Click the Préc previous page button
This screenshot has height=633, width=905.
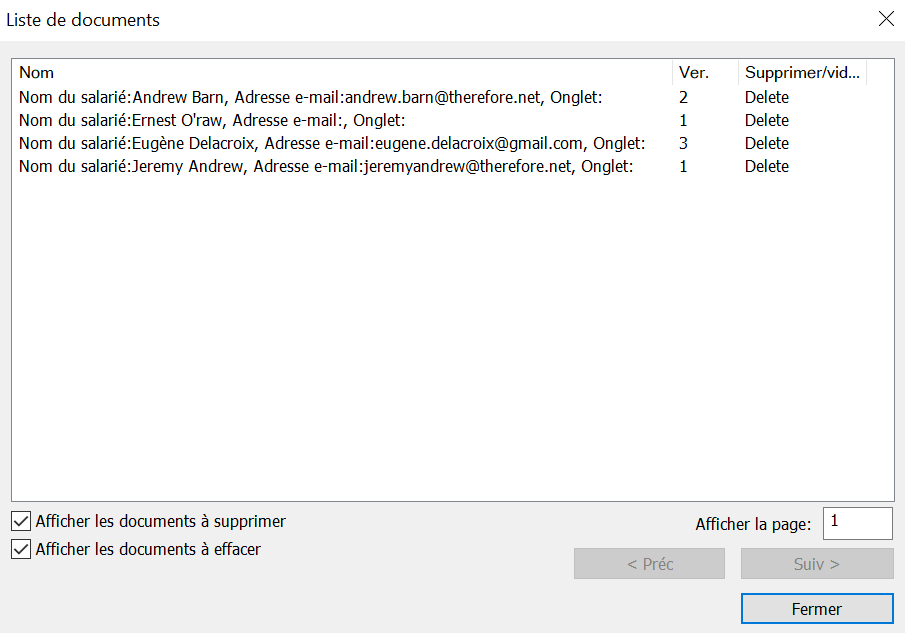(x=649, y=564)
